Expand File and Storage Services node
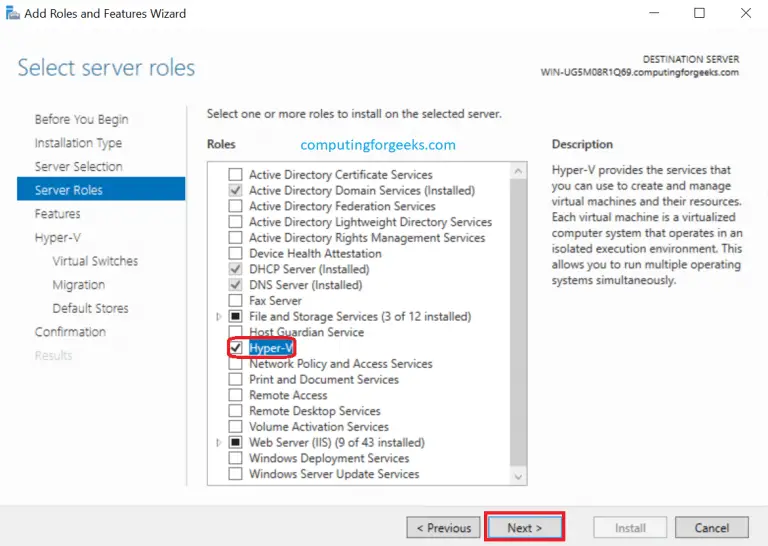 pos(220,317)
